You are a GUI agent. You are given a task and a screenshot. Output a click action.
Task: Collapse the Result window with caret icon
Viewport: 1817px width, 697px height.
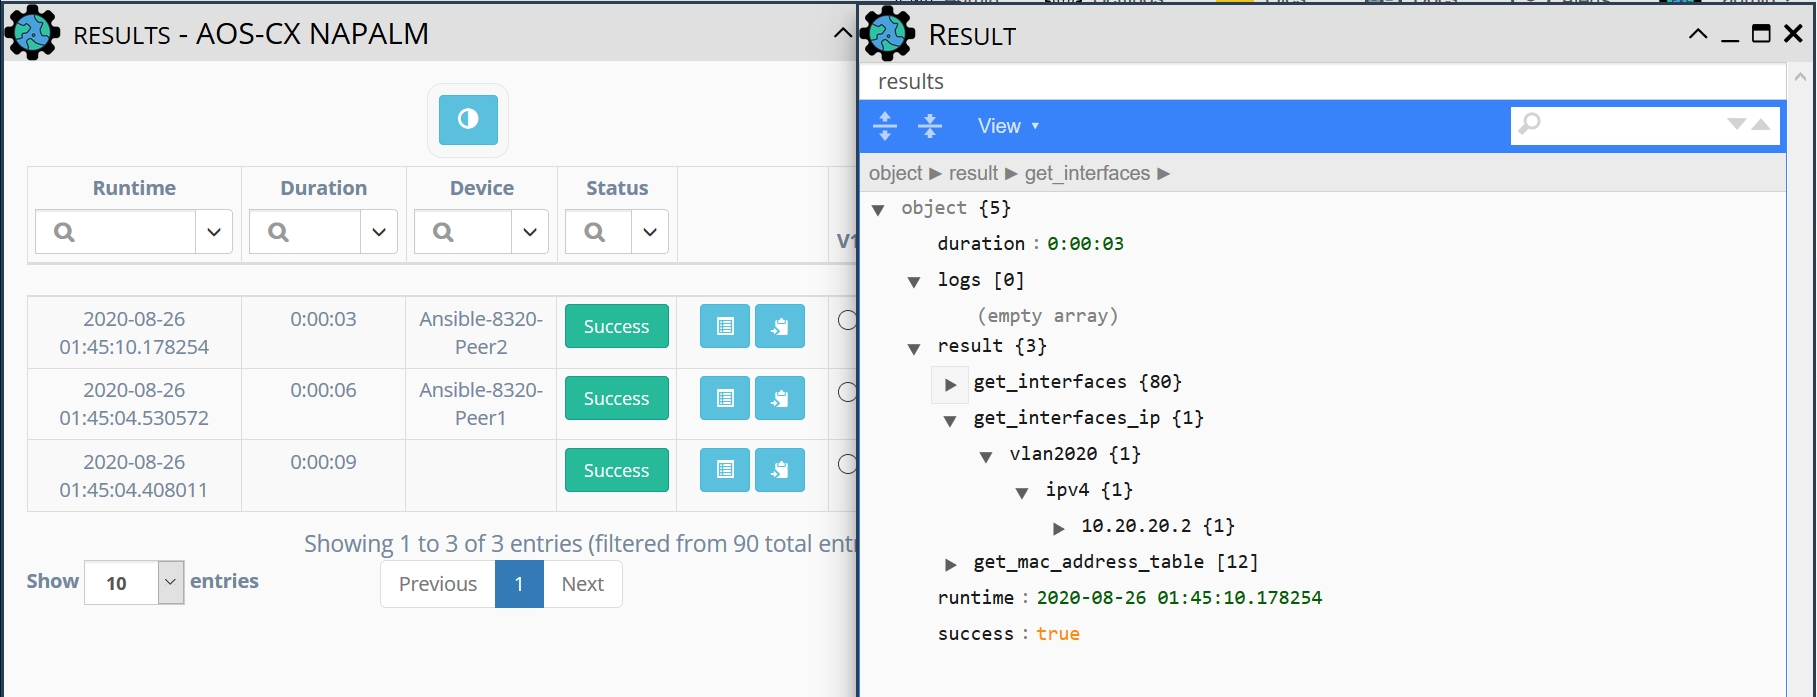pos(1698,34)
